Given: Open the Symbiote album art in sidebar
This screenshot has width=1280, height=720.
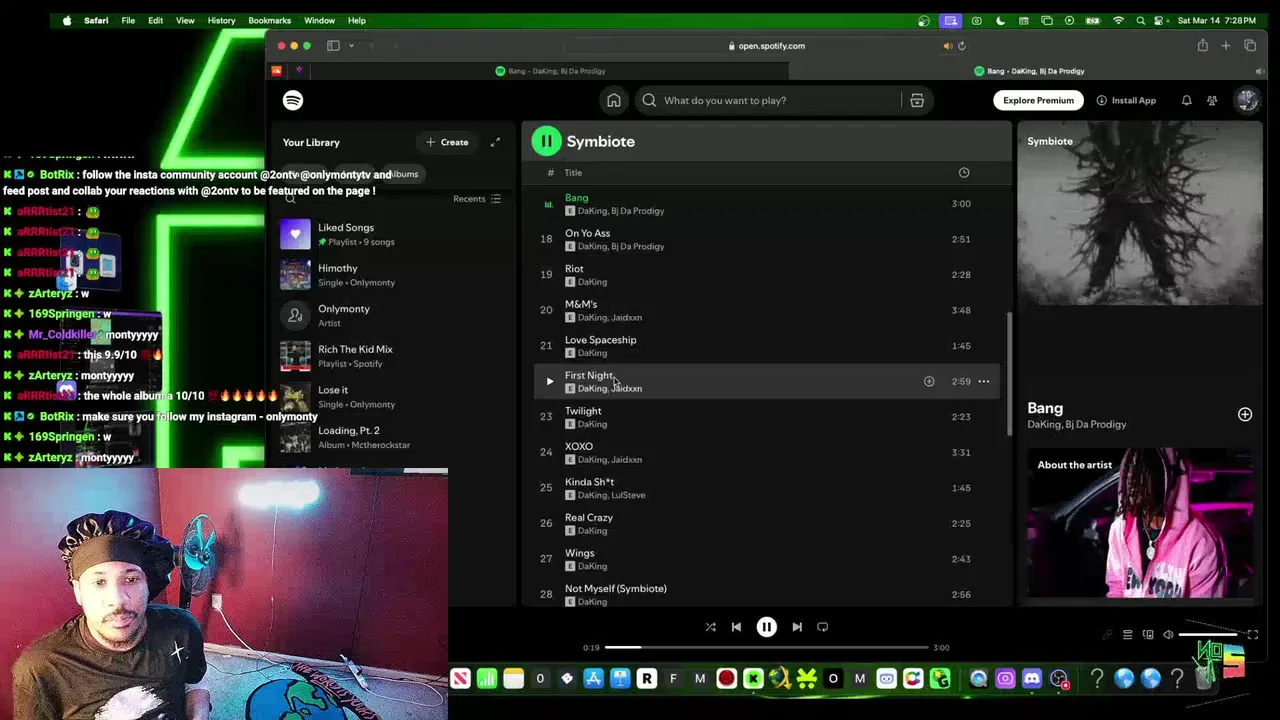Looking at the screenshot, I should pos(1140,213).
